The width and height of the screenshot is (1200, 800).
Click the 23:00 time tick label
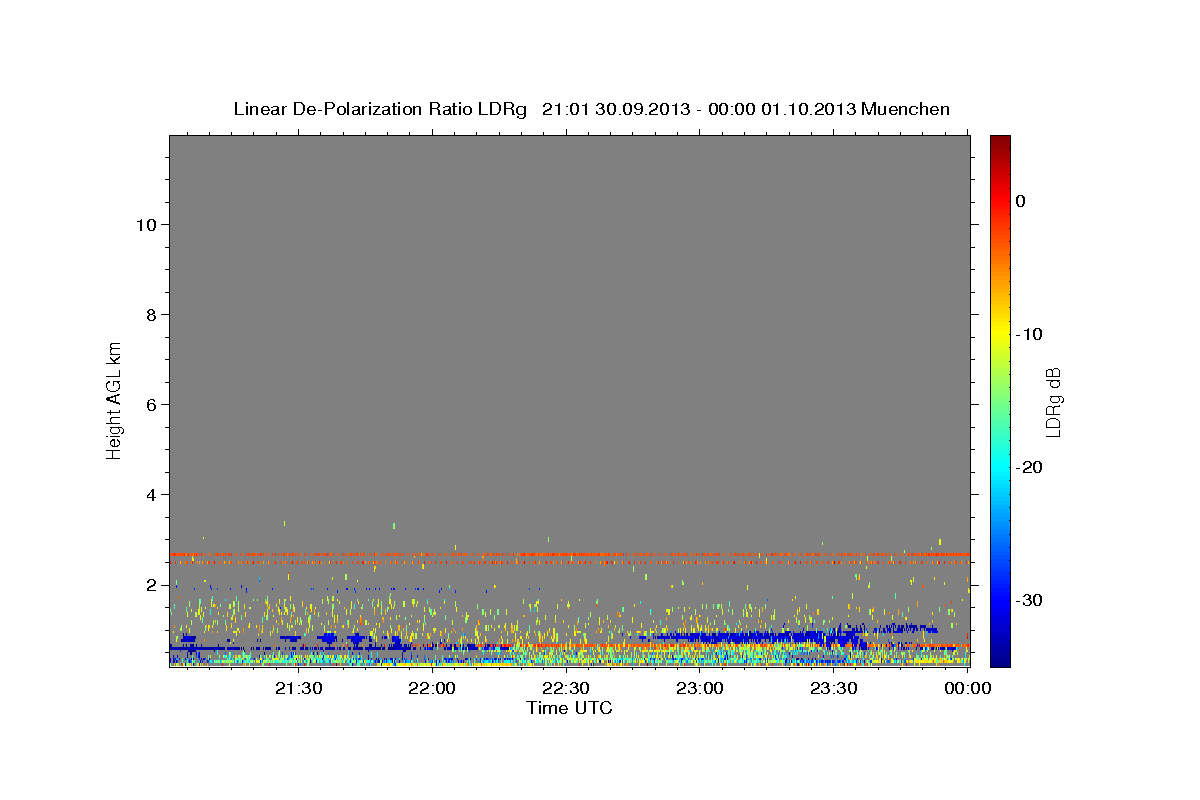(x=699, y=688)
